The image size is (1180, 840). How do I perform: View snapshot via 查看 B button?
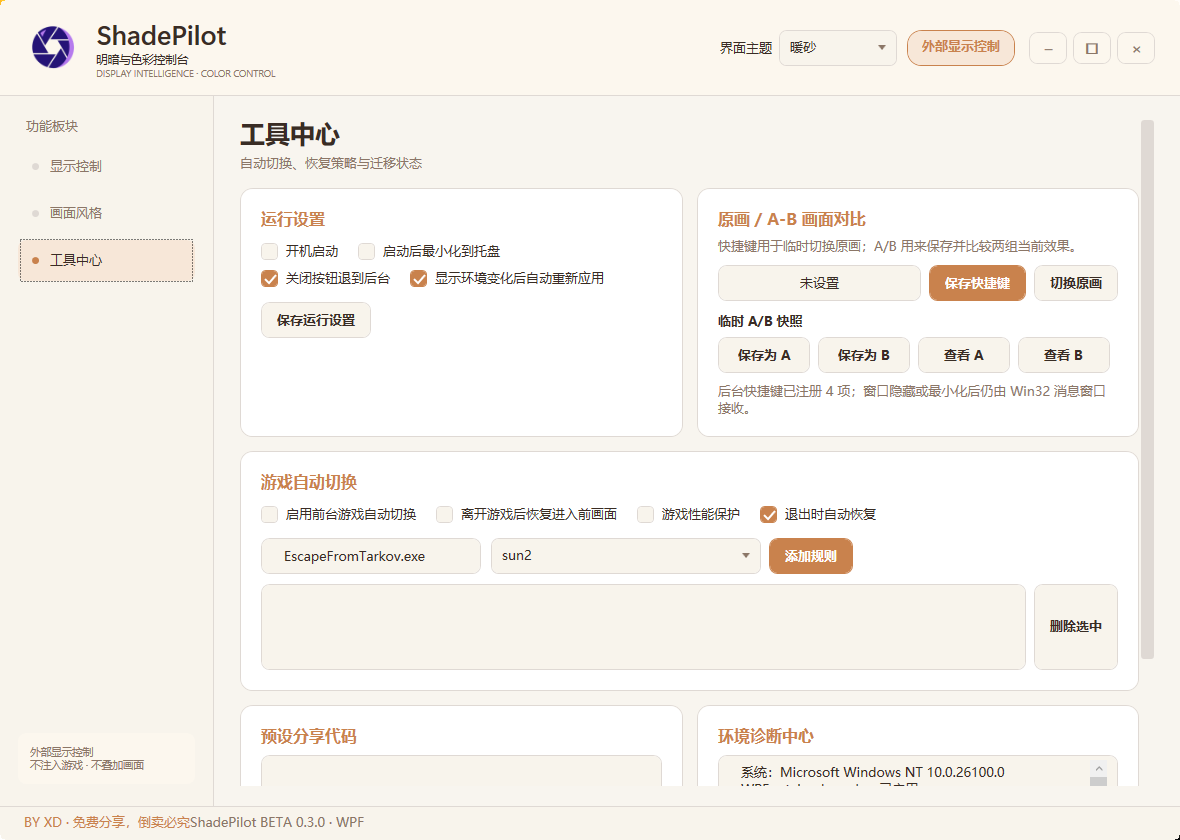point(1063,355)
